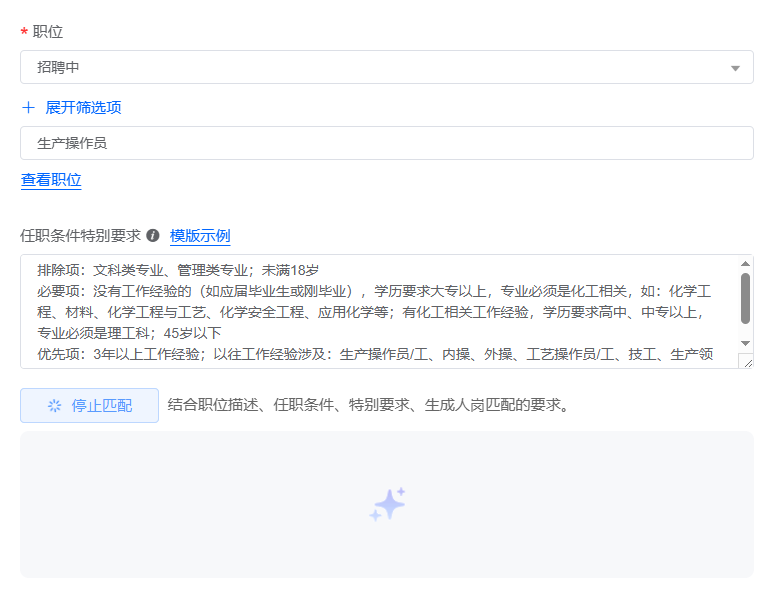Viewport: 772px width, 608px height.
Task: Click the 职位 field label
Action: [48, 32]
